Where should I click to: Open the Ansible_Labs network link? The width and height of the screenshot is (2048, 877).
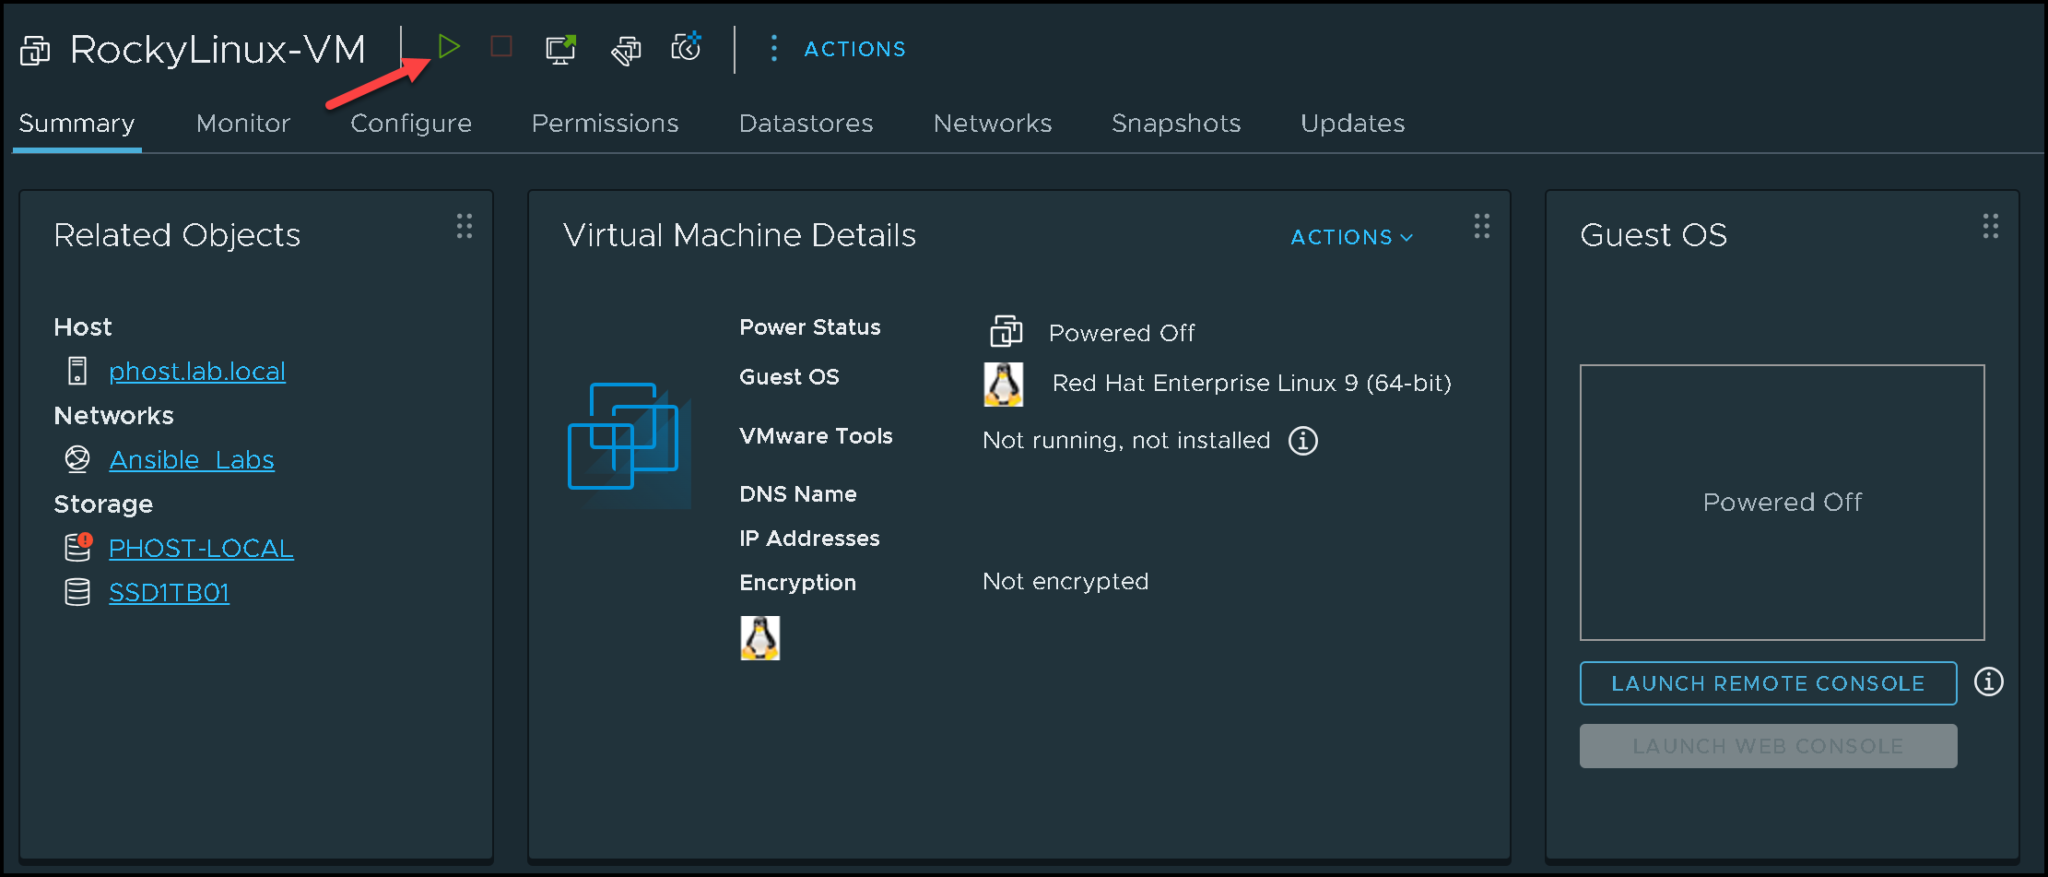click(x=191, y=460)
